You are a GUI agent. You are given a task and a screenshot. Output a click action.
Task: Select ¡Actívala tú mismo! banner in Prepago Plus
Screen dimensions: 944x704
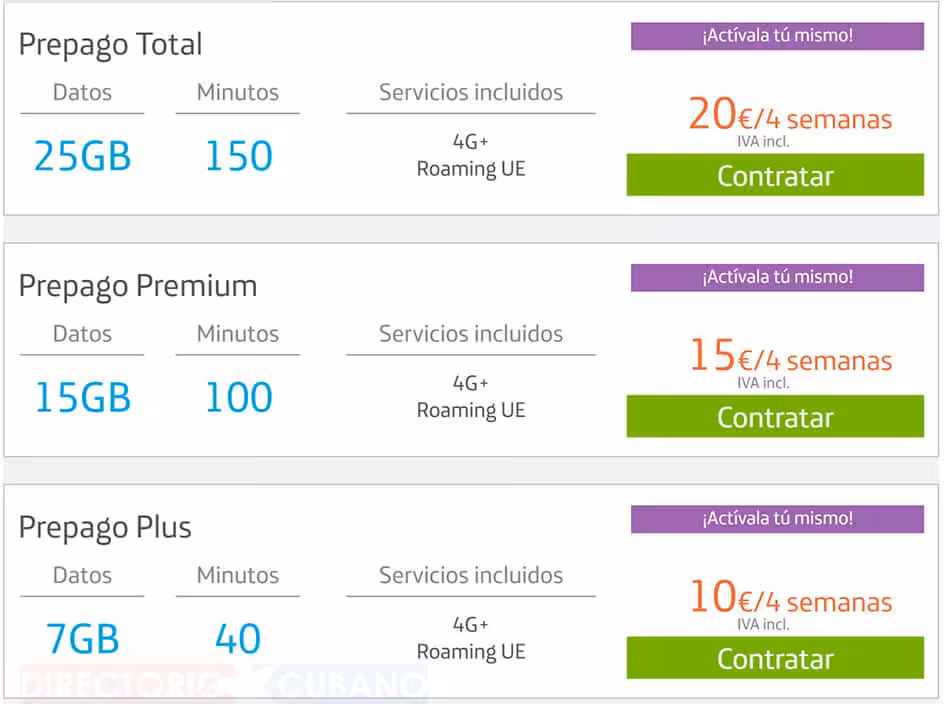point(777,519)
